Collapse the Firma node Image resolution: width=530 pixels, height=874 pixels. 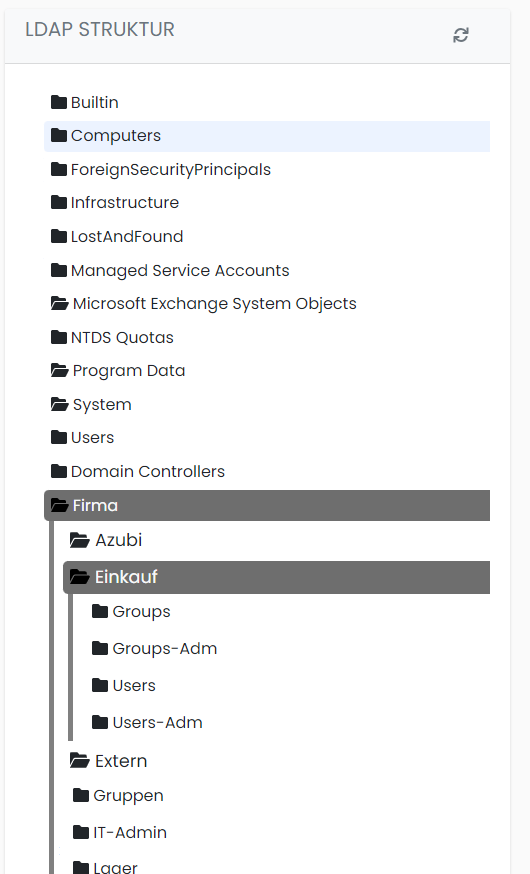coord(267,506)
